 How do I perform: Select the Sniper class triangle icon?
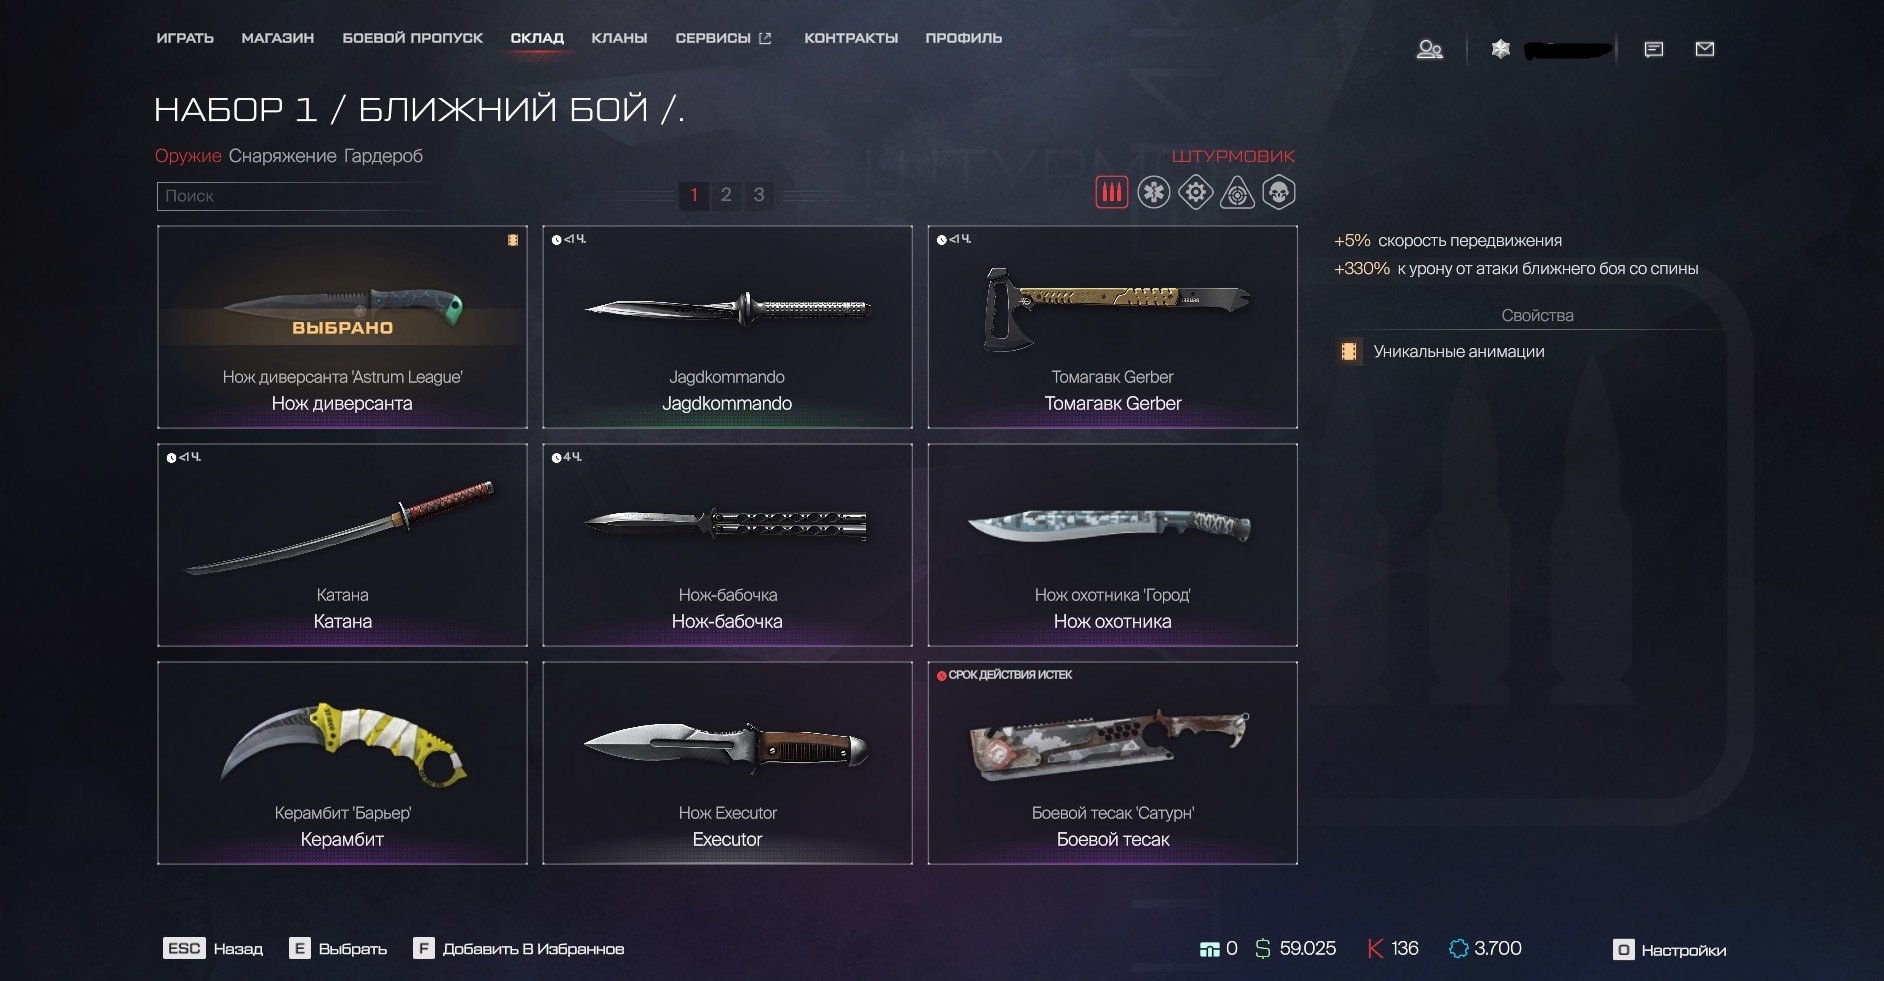click(x=1237, y=192)
